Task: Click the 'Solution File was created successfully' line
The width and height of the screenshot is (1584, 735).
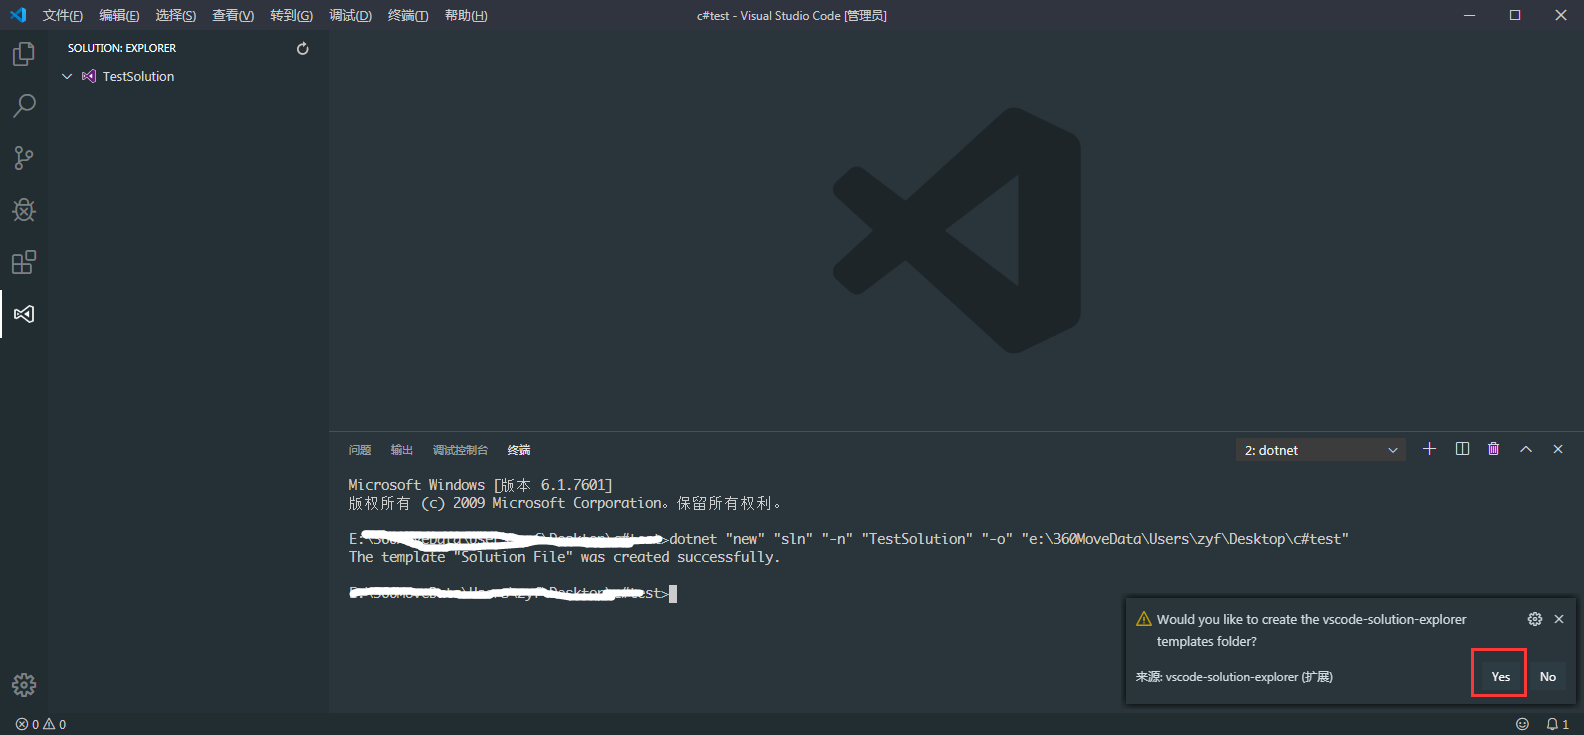Action: pos(564,557)
